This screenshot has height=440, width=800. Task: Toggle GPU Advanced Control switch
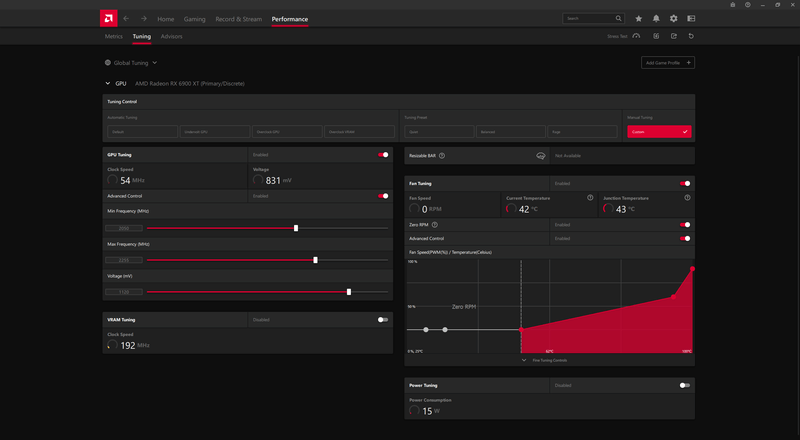[383, 196]
